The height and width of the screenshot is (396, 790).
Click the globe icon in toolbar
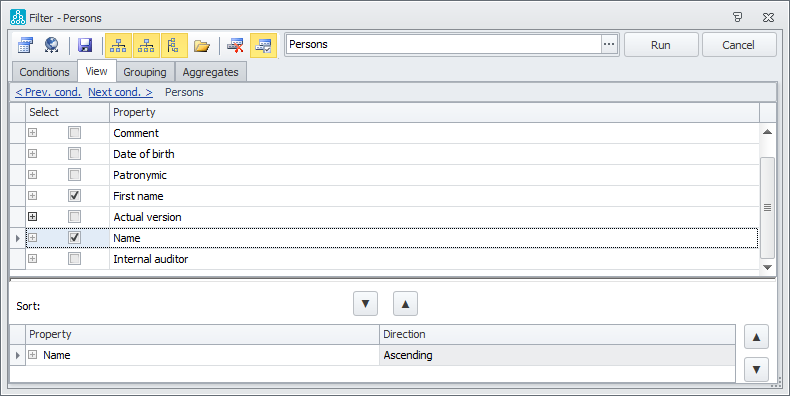pos(51,45)
